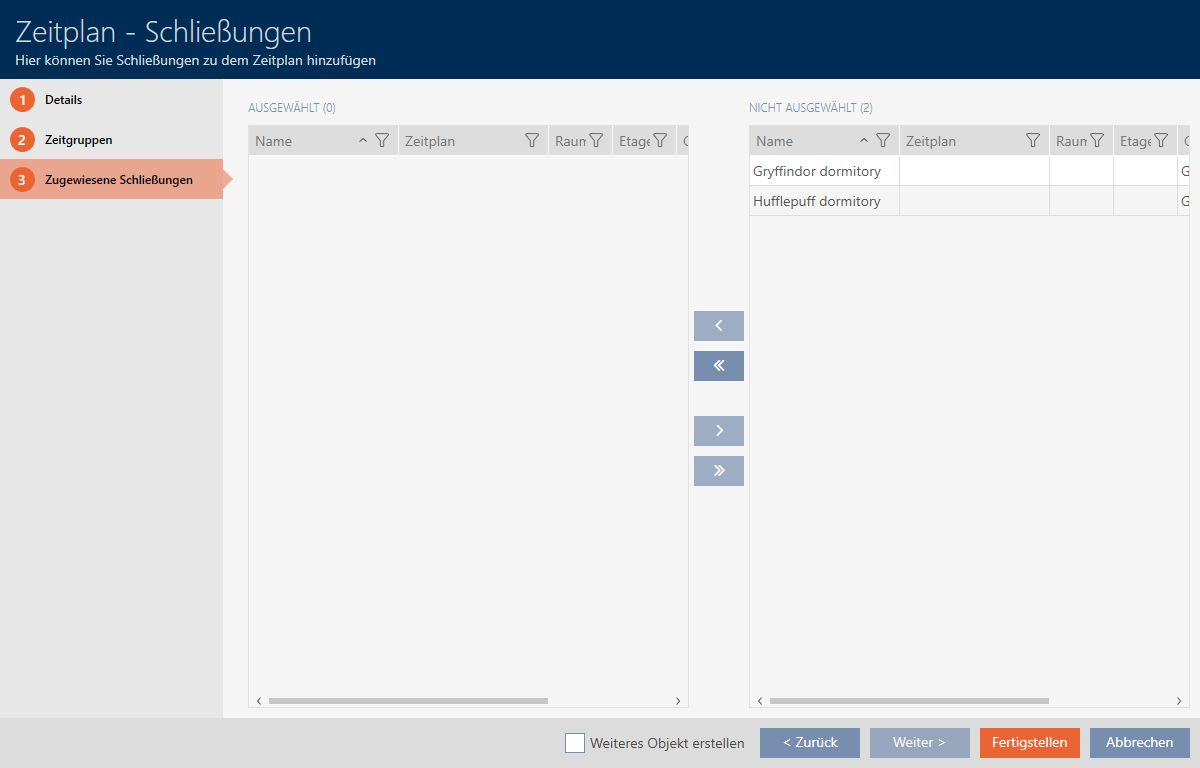Open the Details wizard step
This screenshot has height=768, width=1200.
point(63,100)
